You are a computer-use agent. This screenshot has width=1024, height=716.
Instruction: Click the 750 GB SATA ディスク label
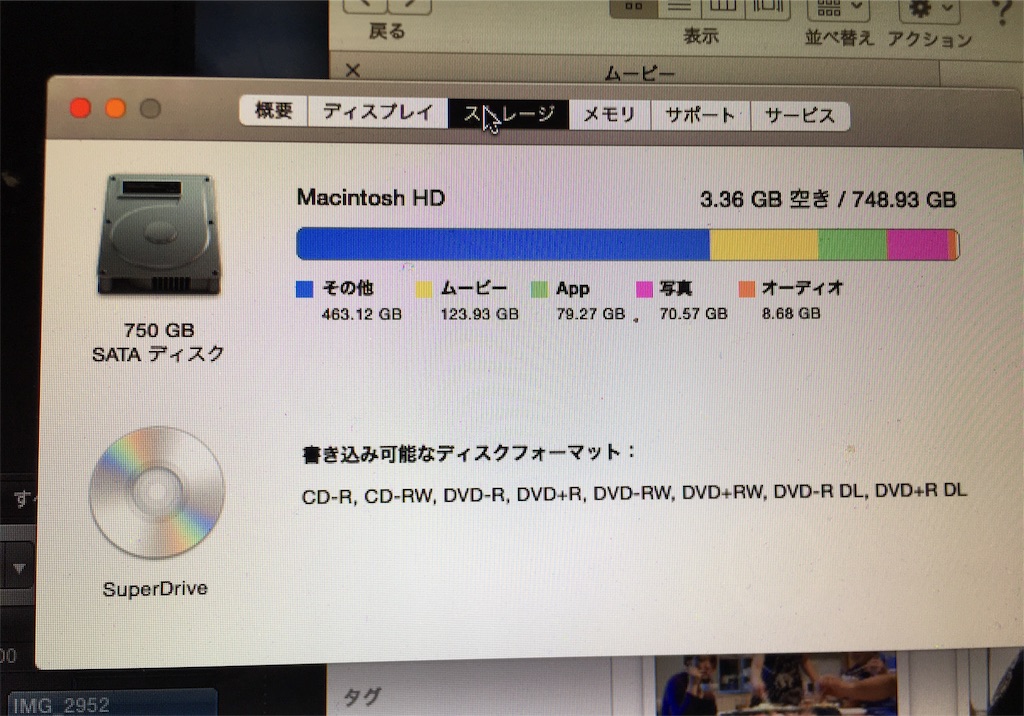(158, 342)
